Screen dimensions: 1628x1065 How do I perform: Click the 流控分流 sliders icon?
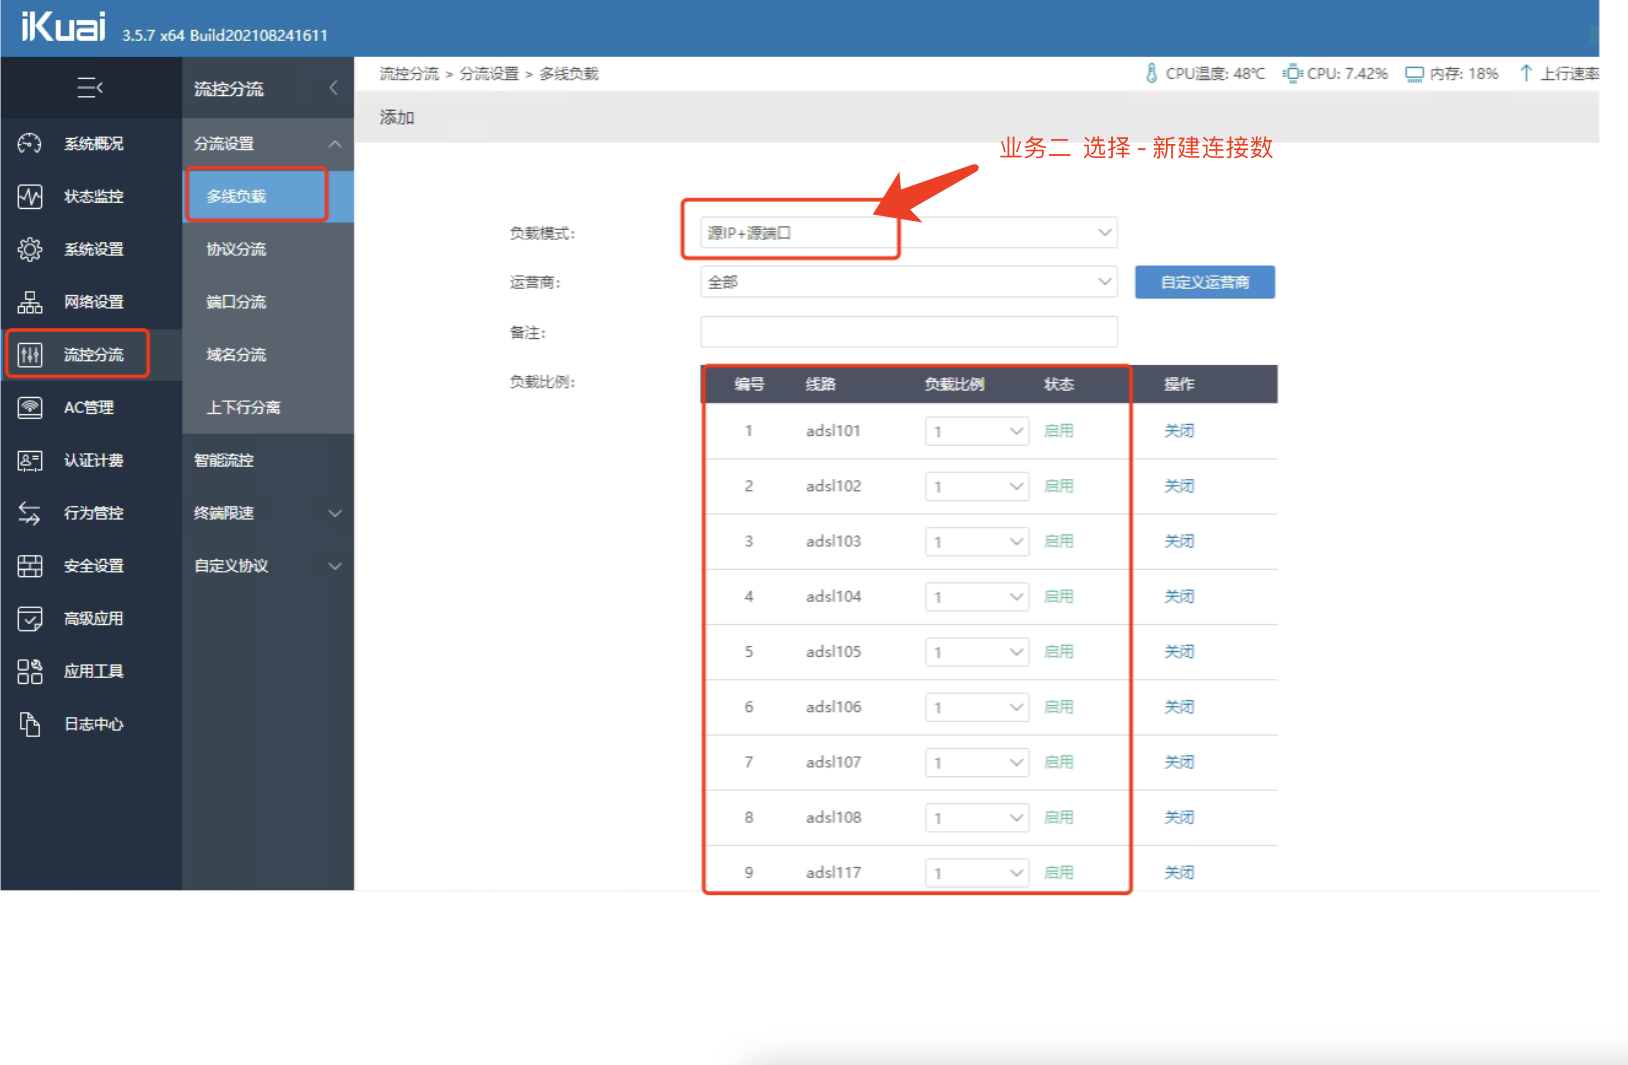(30, 354)
